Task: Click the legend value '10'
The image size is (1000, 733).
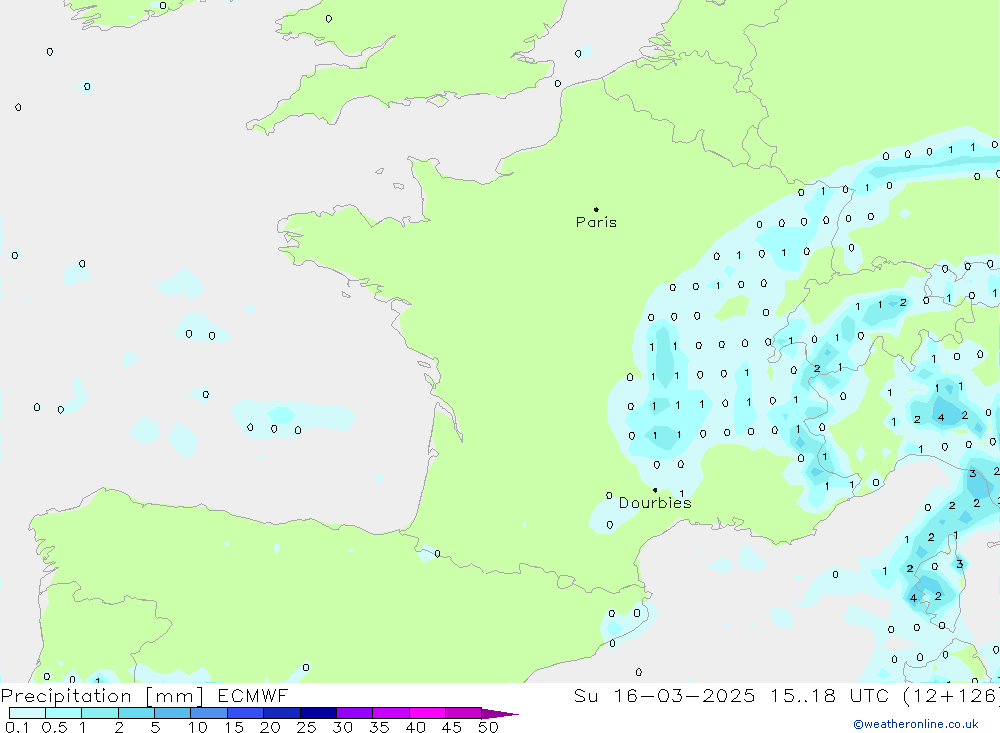Action: click(x=198, y=727)
